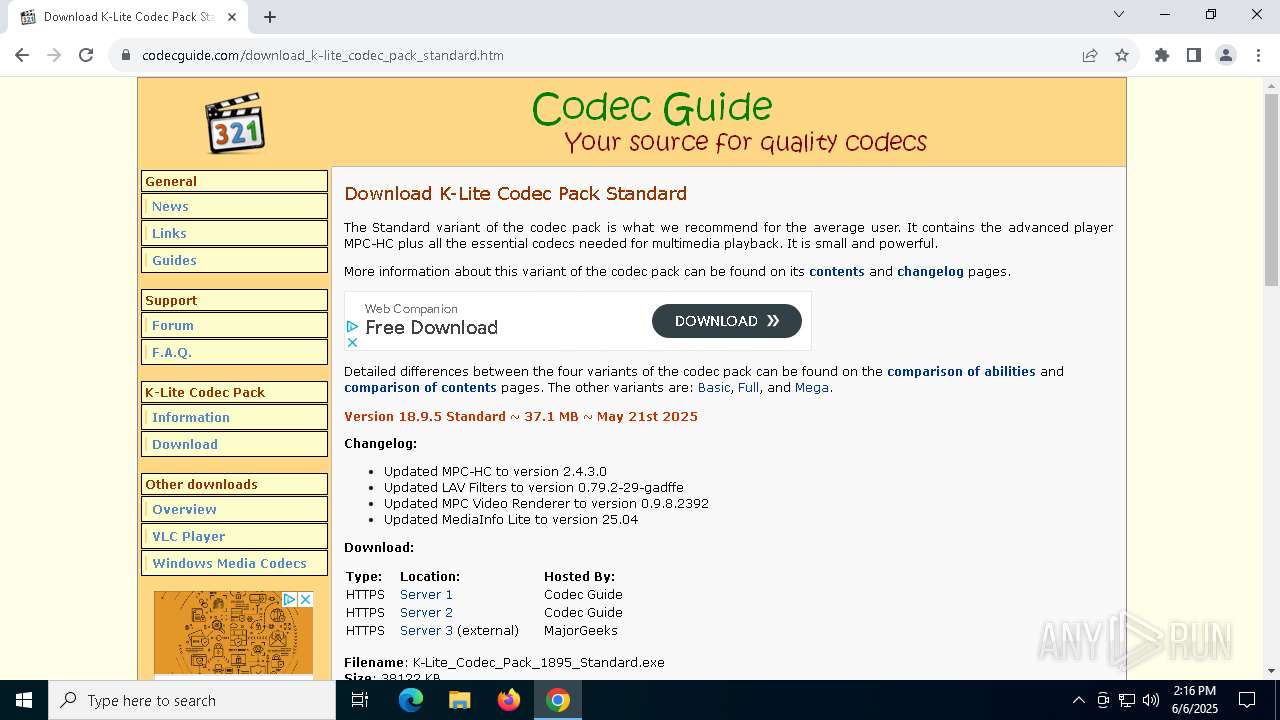Click the taskbar clock showing 2:16 PM
This screenshot has height=720, width=1280.
click(1194, 700)
